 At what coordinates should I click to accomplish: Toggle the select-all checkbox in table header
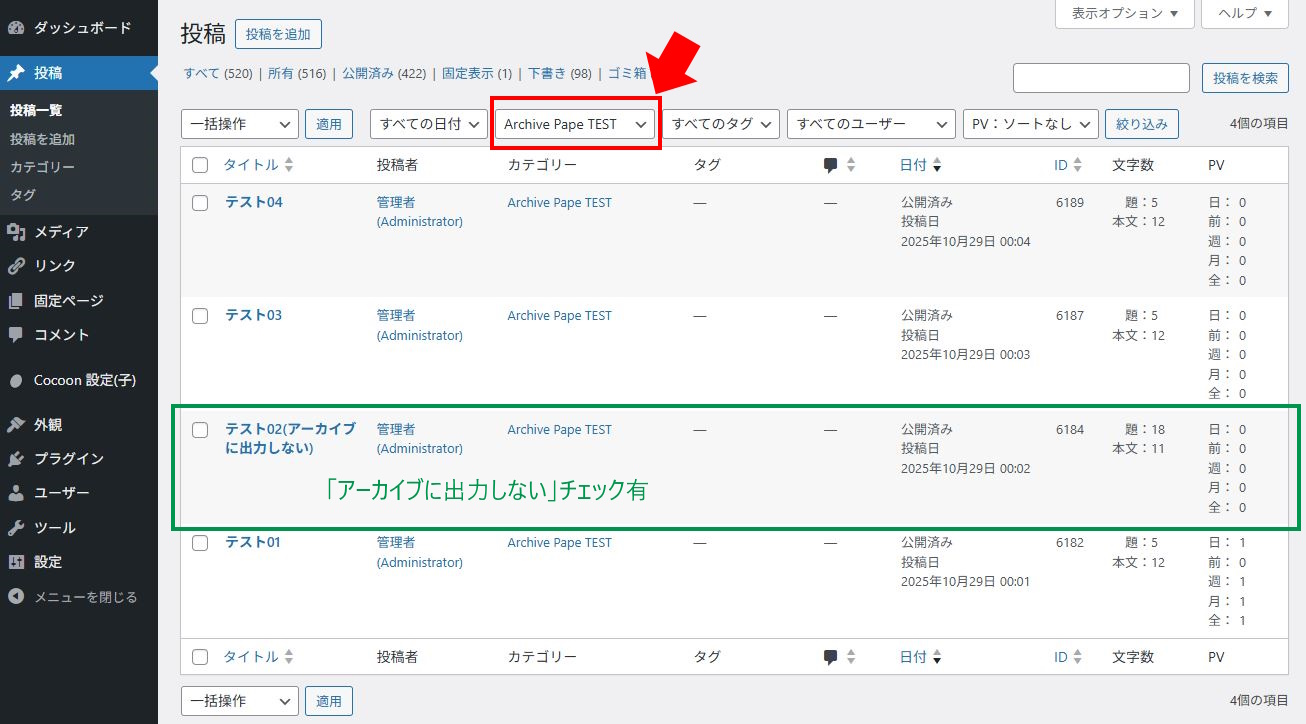click(200, 165)
